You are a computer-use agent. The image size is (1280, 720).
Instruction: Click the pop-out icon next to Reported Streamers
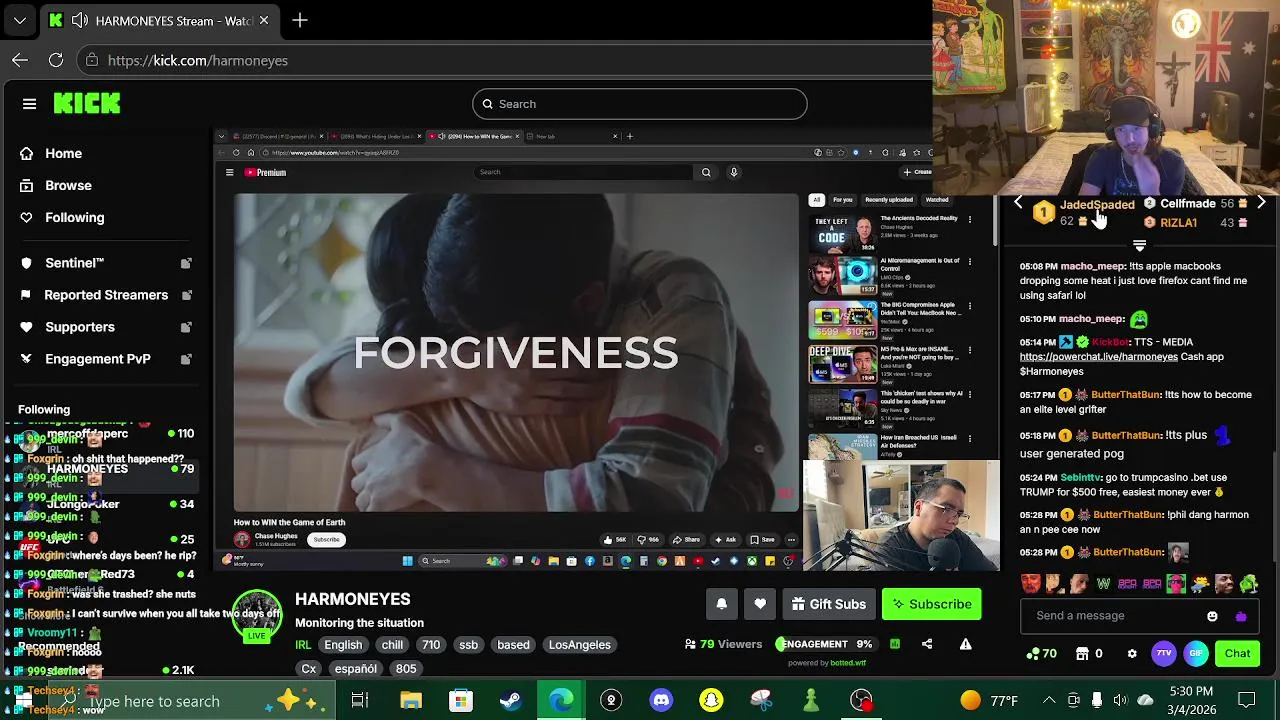click(186, 295)
